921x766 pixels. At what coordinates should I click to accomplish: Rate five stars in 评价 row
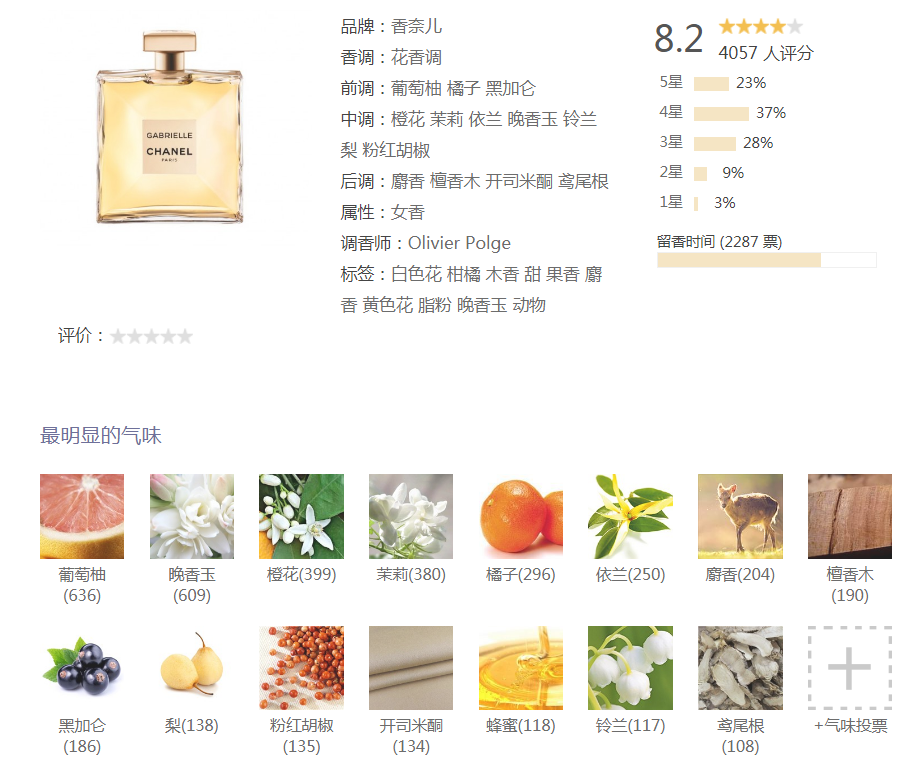click(185, 337)
